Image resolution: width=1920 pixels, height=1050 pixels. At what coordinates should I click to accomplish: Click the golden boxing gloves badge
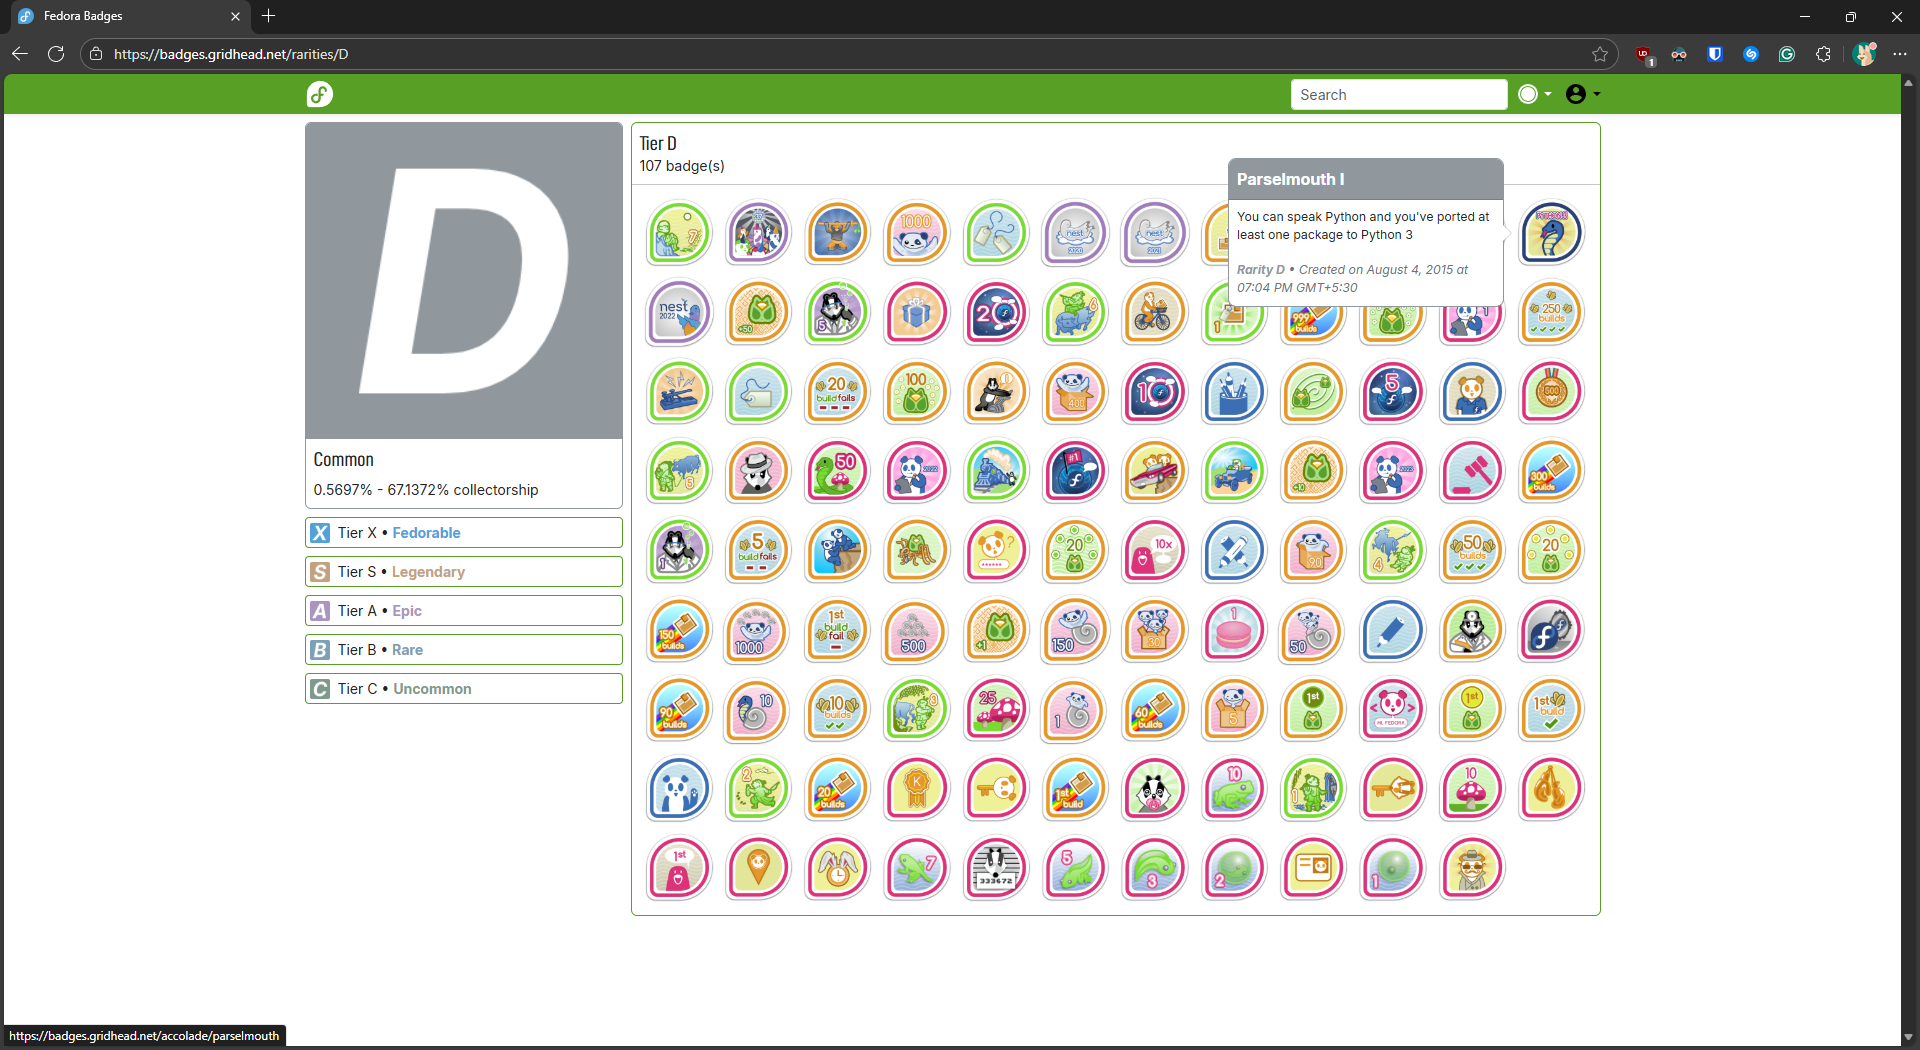1550,789
